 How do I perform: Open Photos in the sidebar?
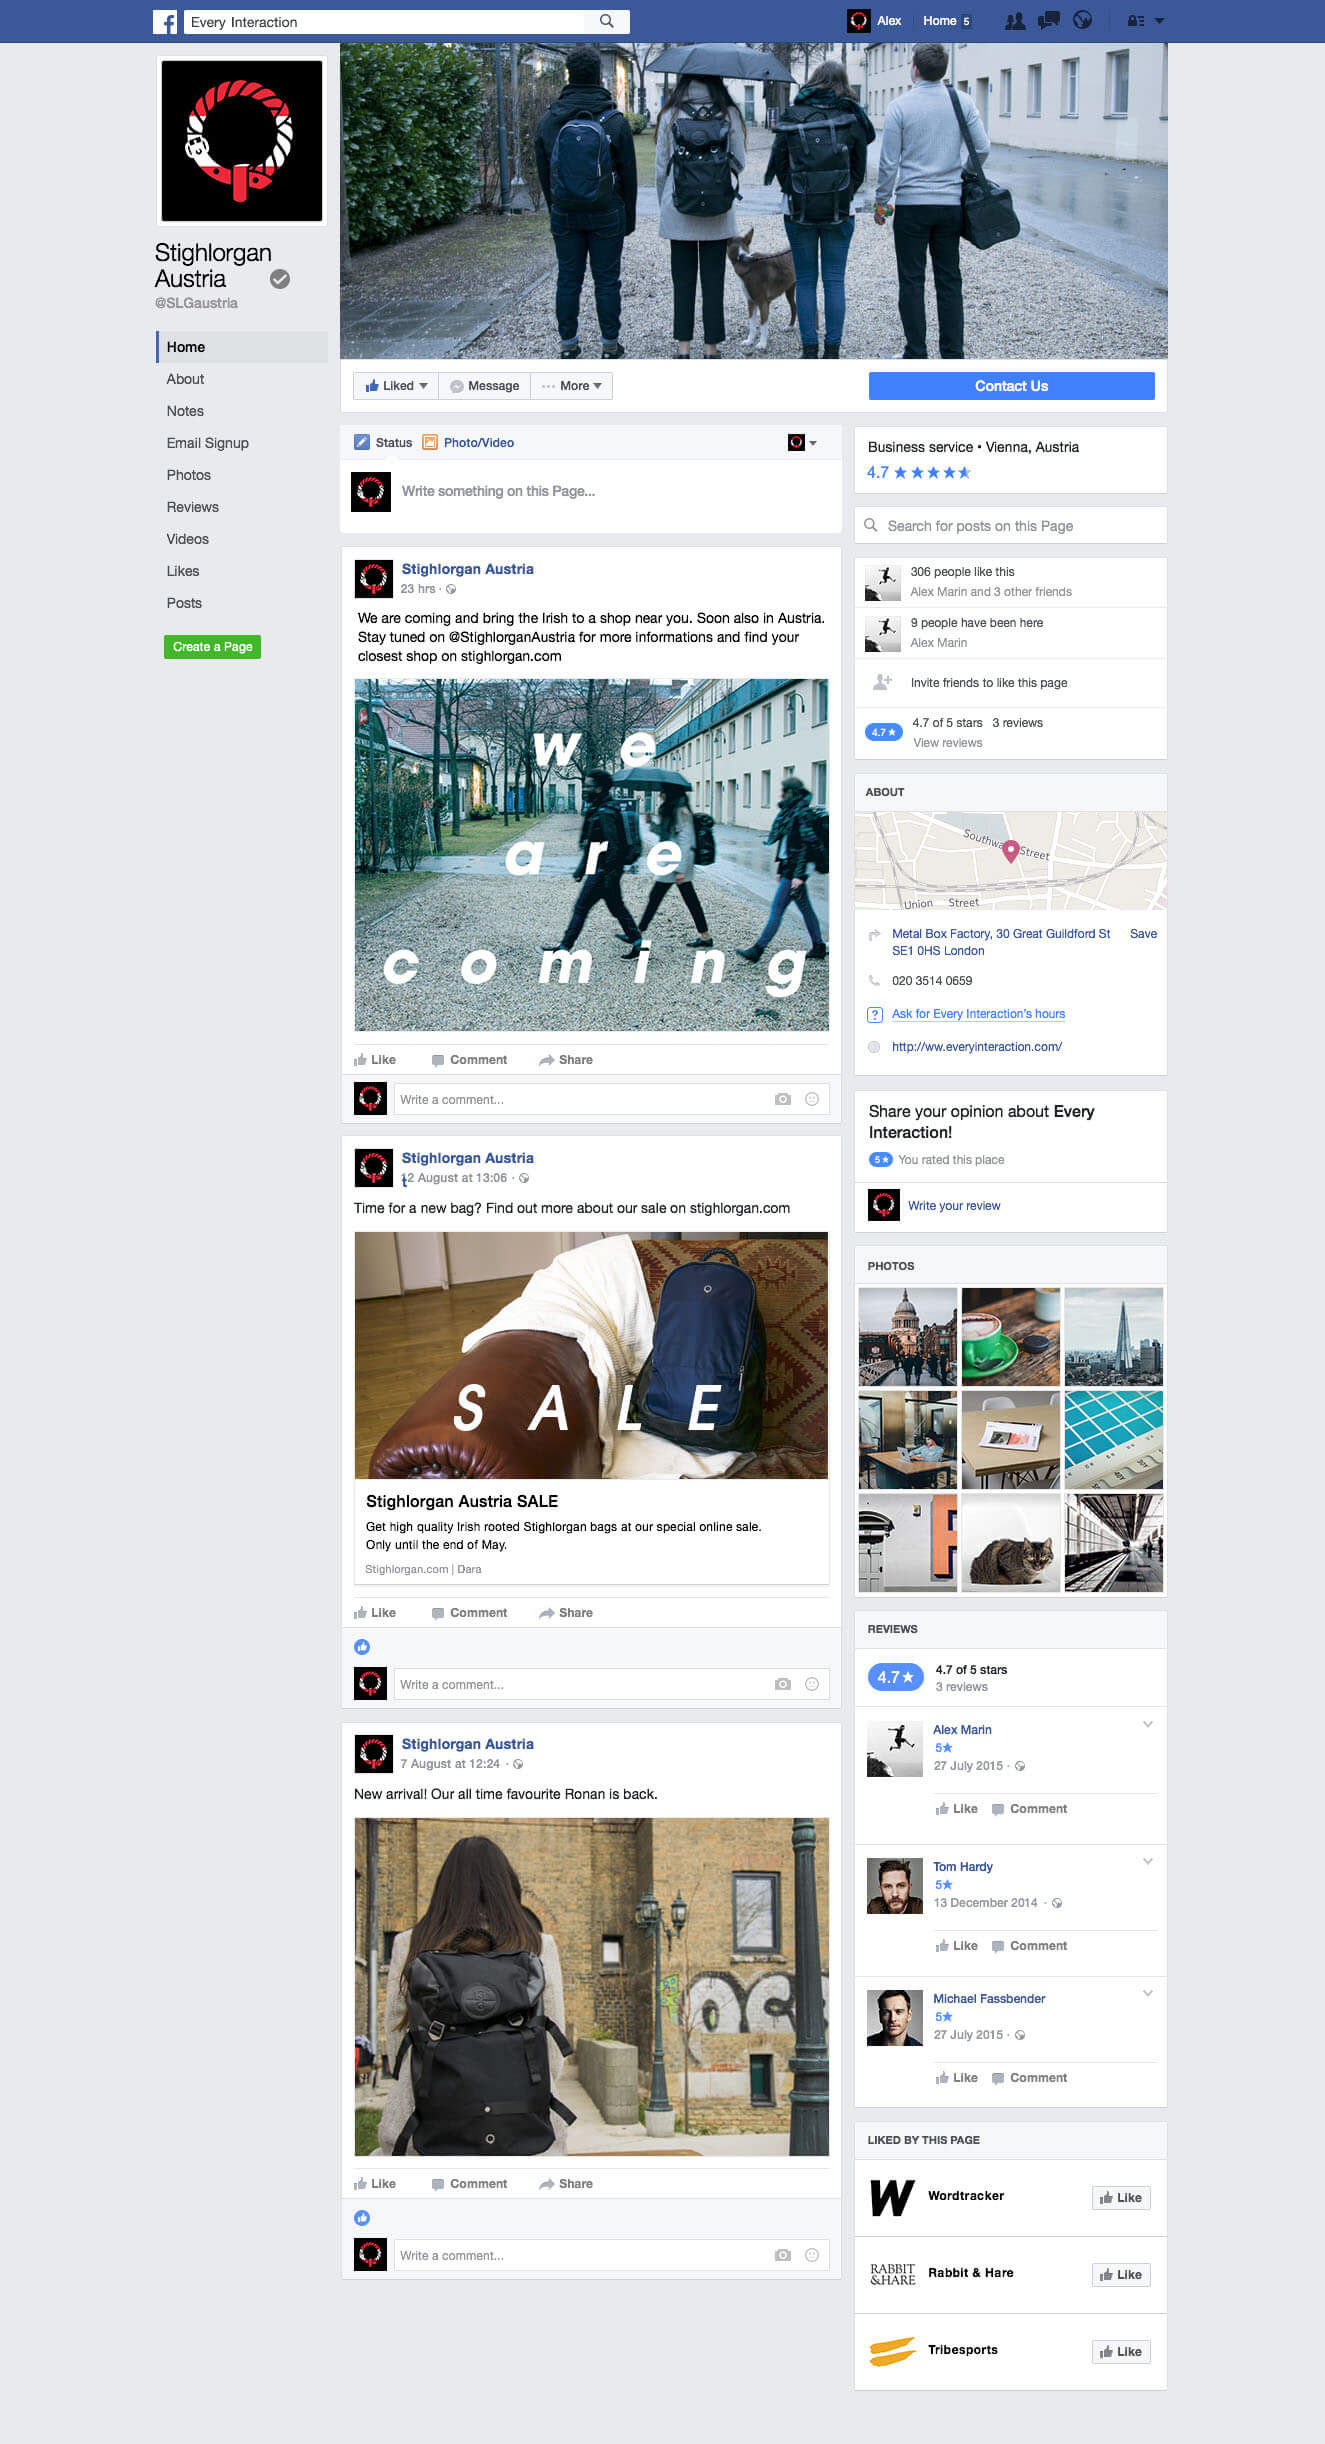click(189, 475)
